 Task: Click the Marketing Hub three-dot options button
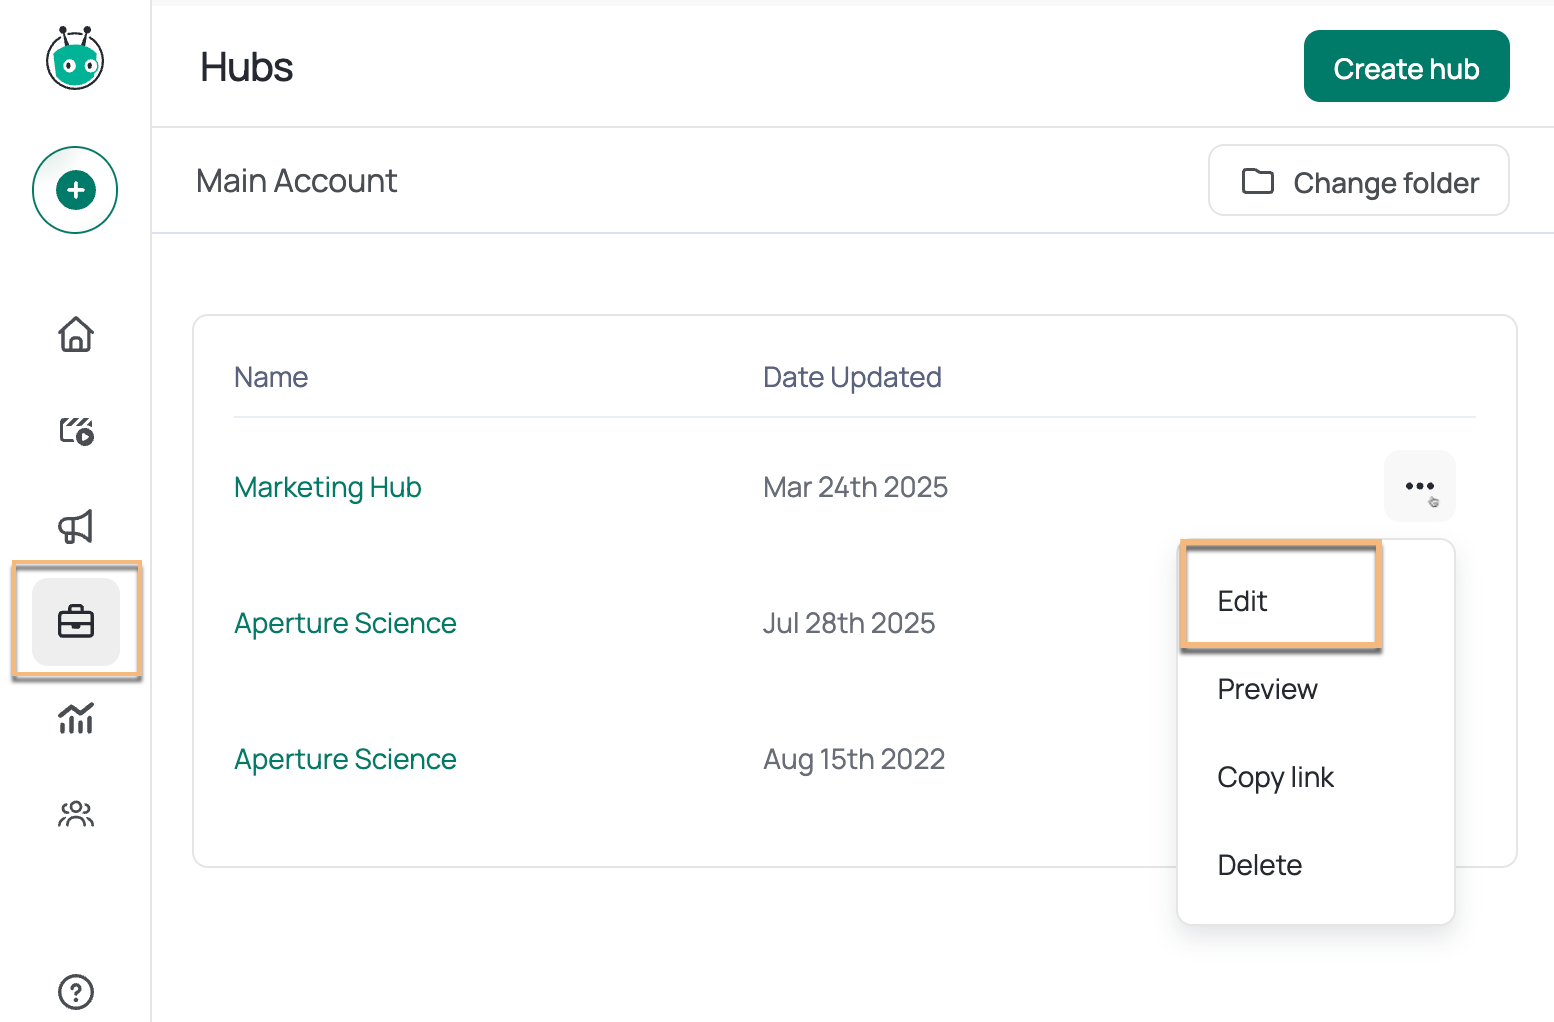[x=1419, y=486]
